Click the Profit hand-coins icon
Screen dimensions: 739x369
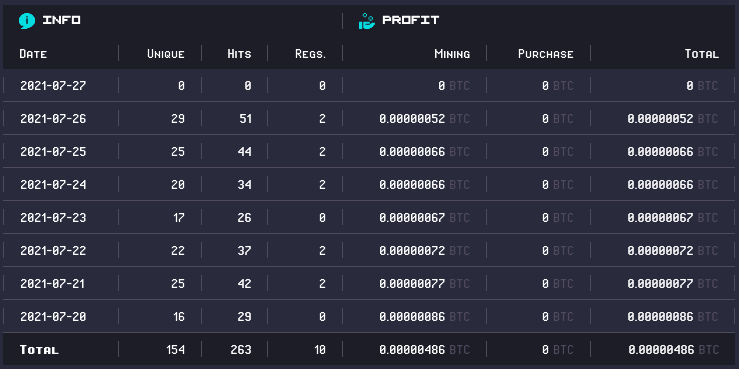367,21
